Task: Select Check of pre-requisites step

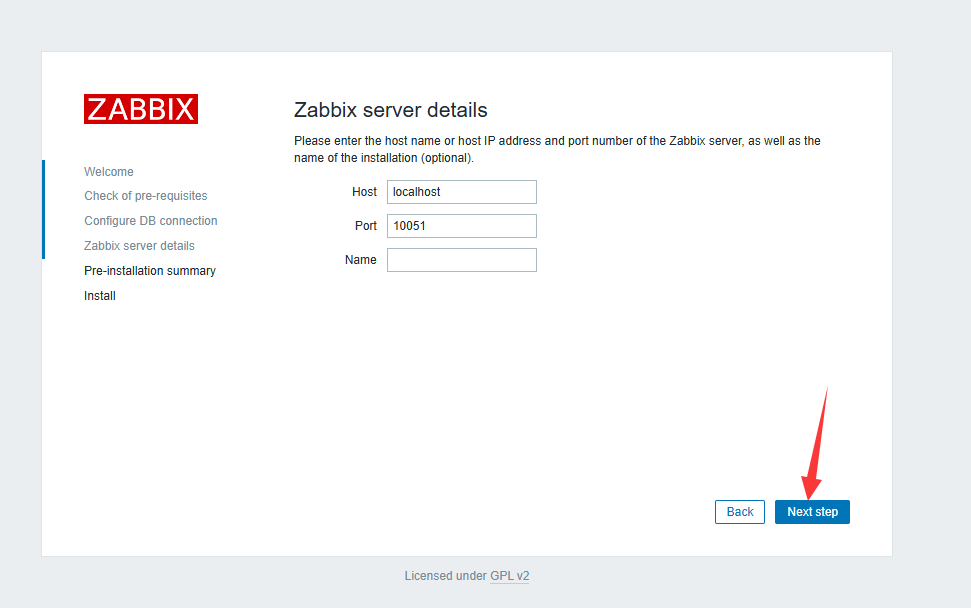Action: (146, 196)
